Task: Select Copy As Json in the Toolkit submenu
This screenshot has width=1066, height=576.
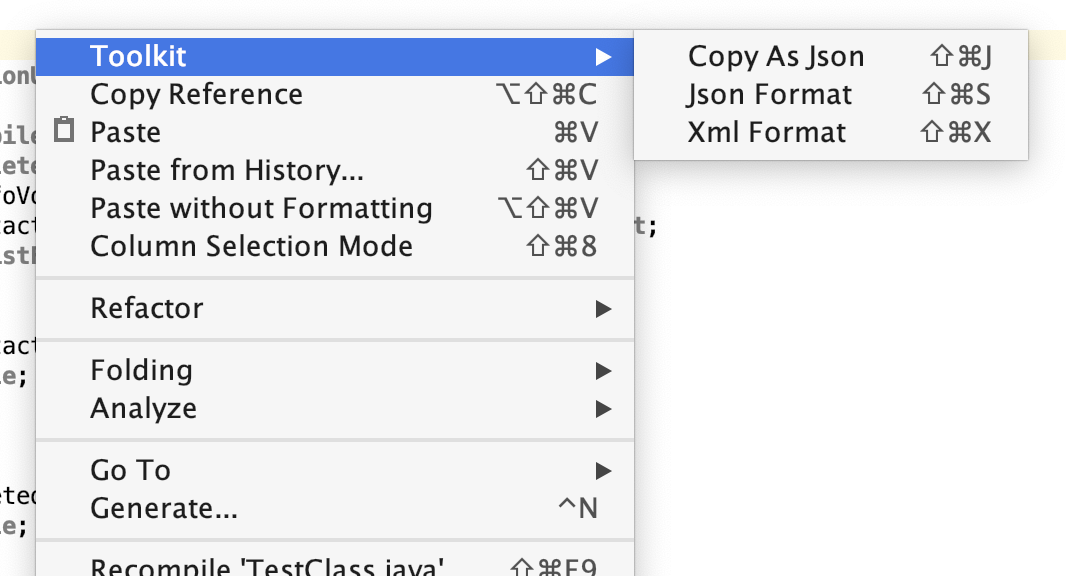Action: point(775,56)
